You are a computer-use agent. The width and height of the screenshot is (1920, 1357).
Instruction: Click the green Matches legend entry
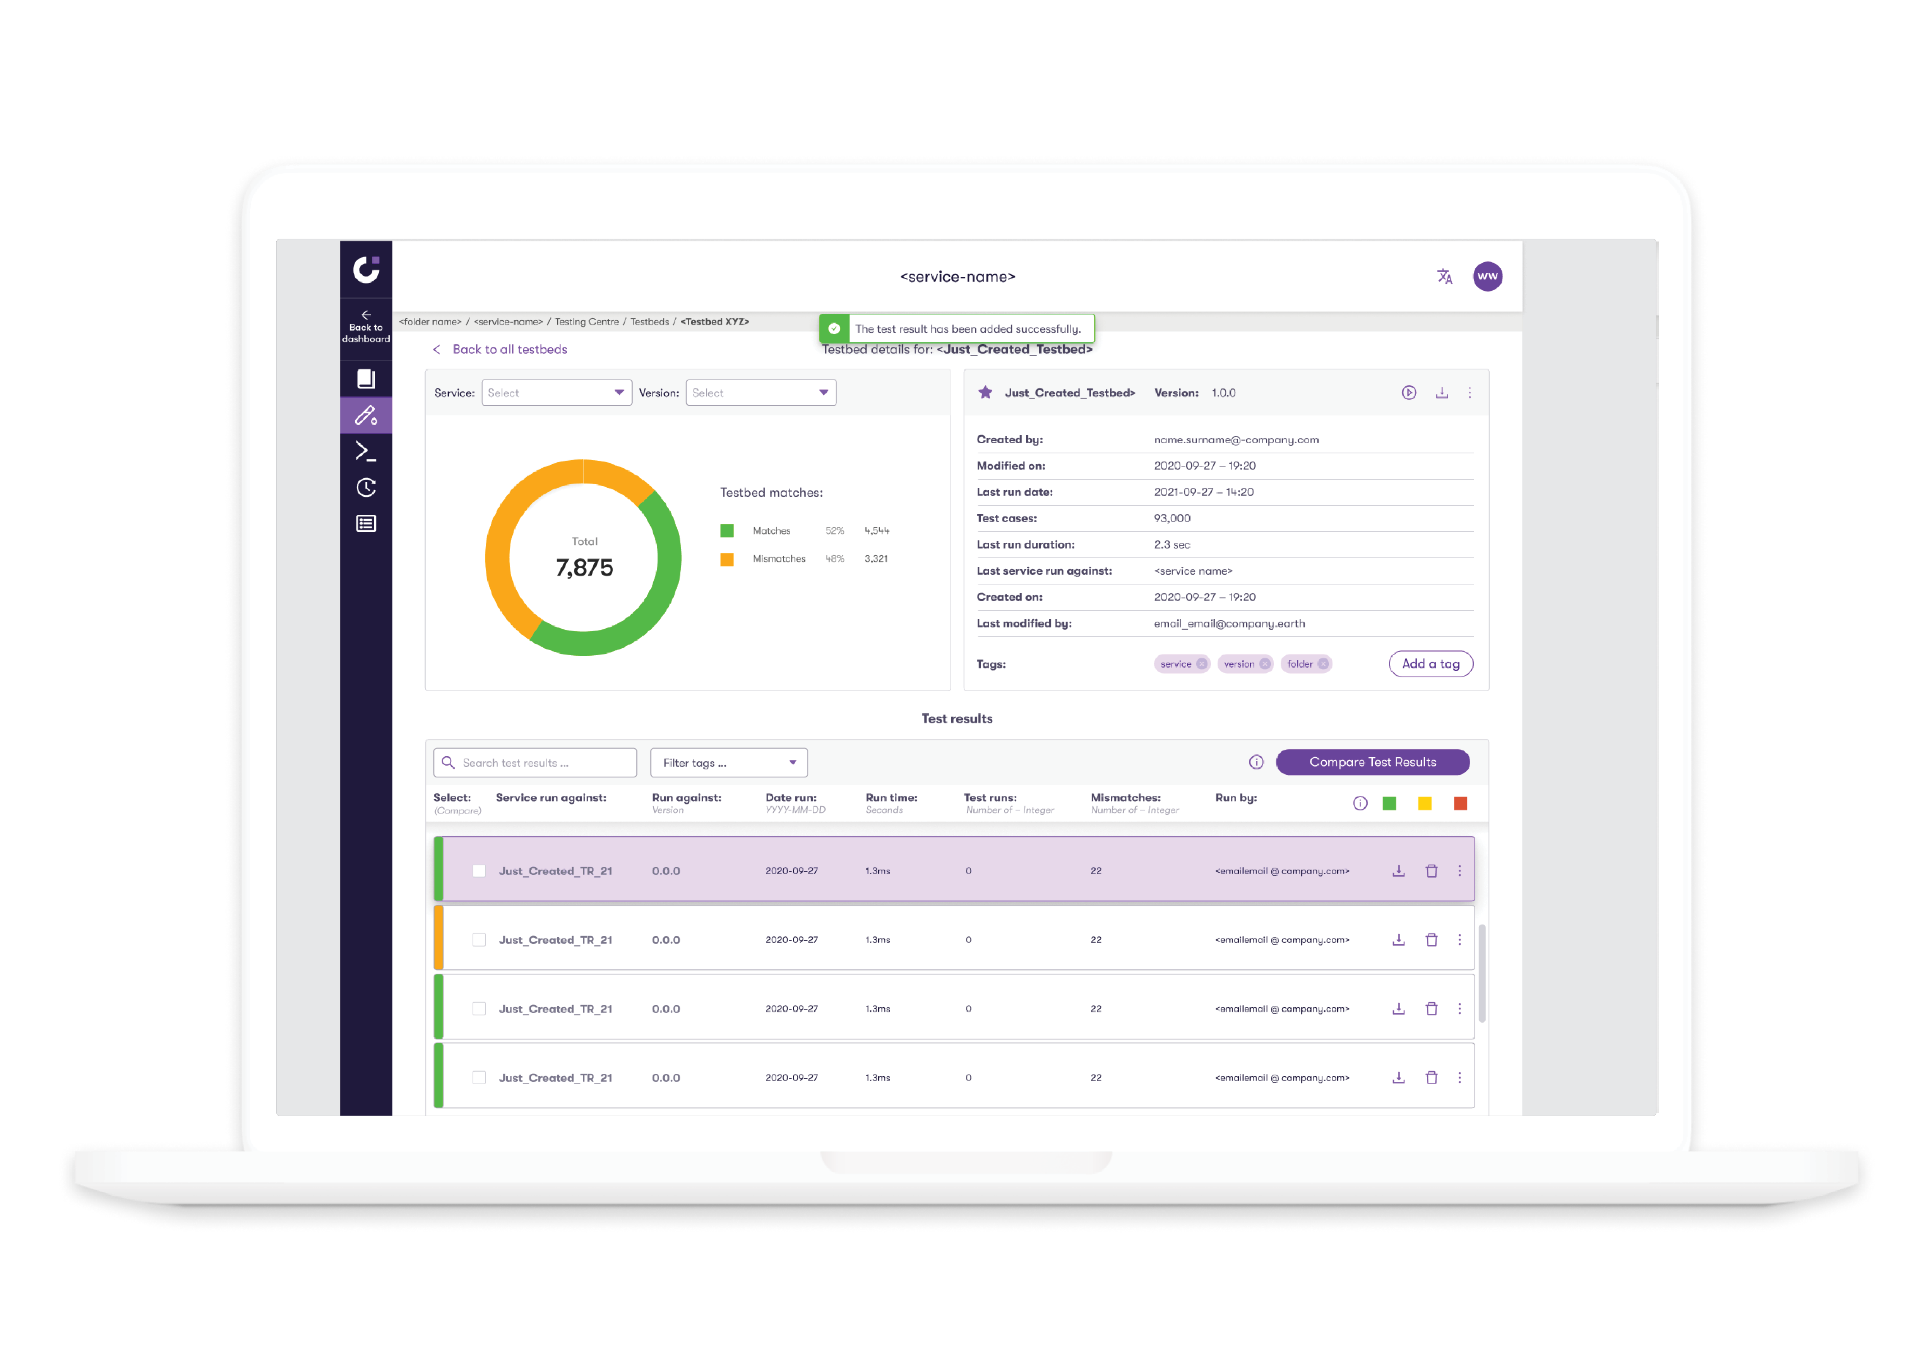[x=805, y=531]
